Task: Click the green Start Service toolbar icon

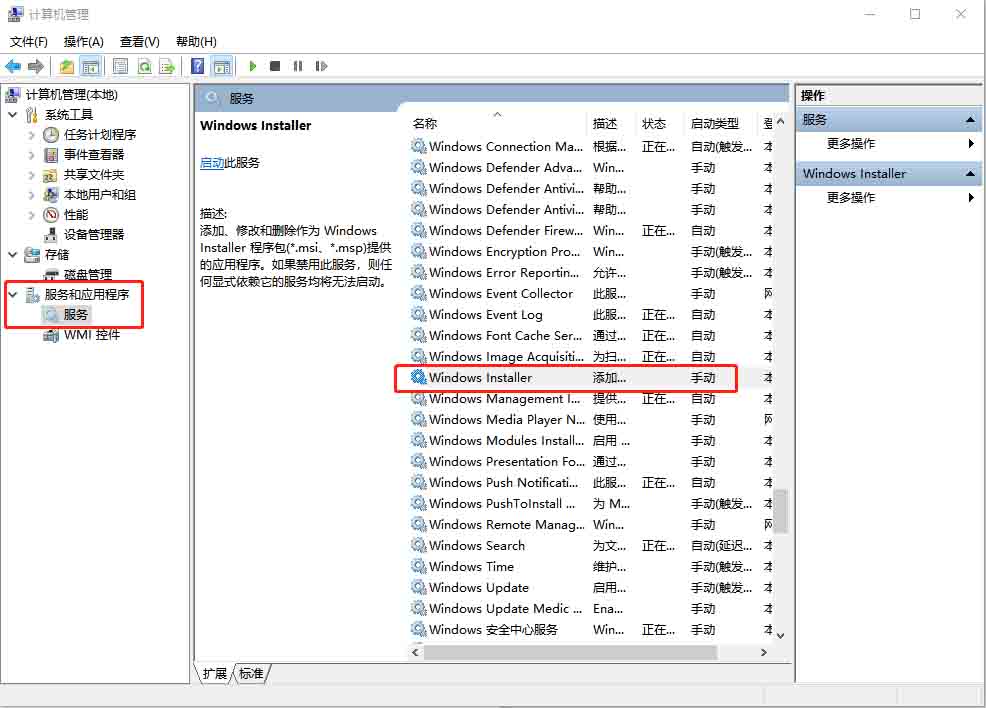Action: coord(253,66)
